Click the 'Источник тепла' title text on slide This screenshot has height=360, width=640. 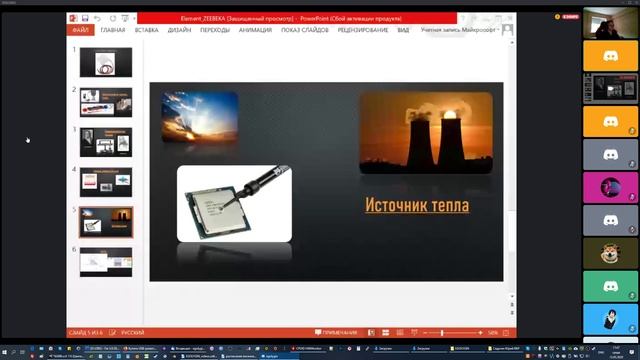click(x=417, y=205)
